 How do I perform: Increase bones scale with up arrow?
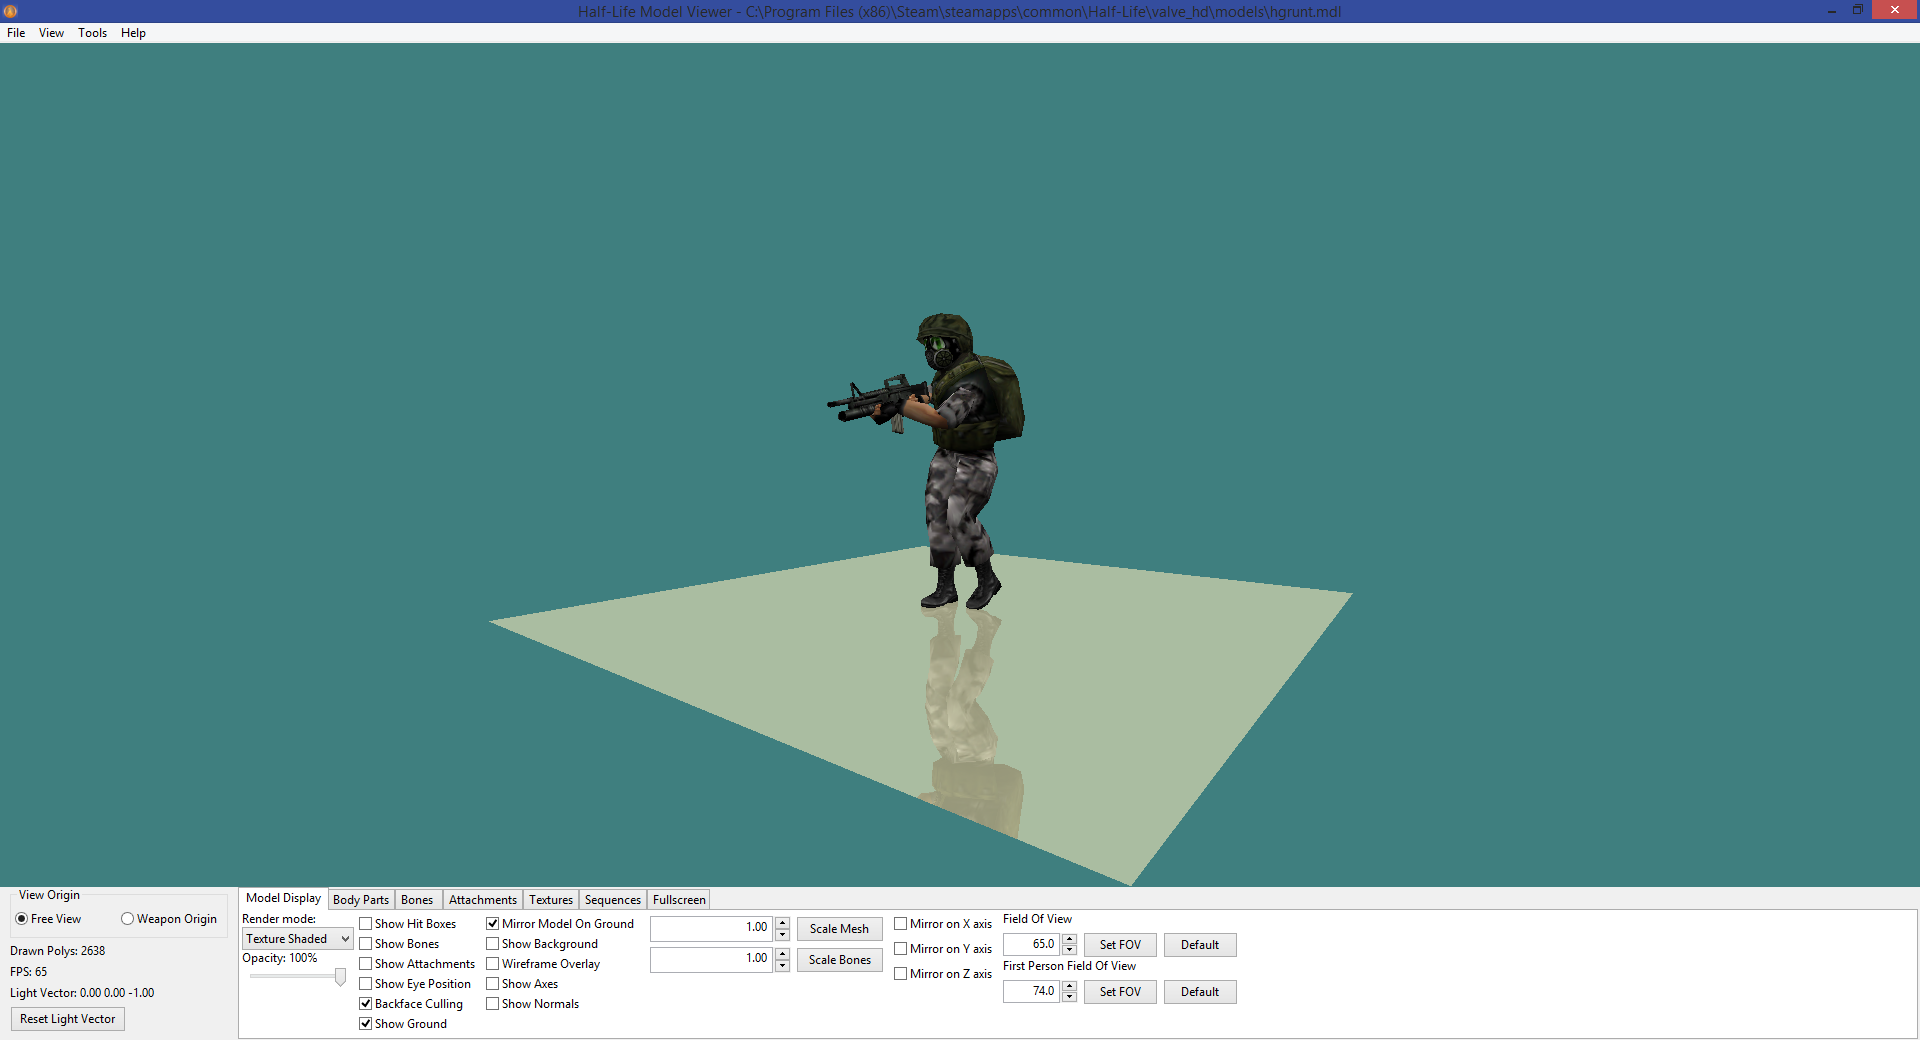click(782, 954)
